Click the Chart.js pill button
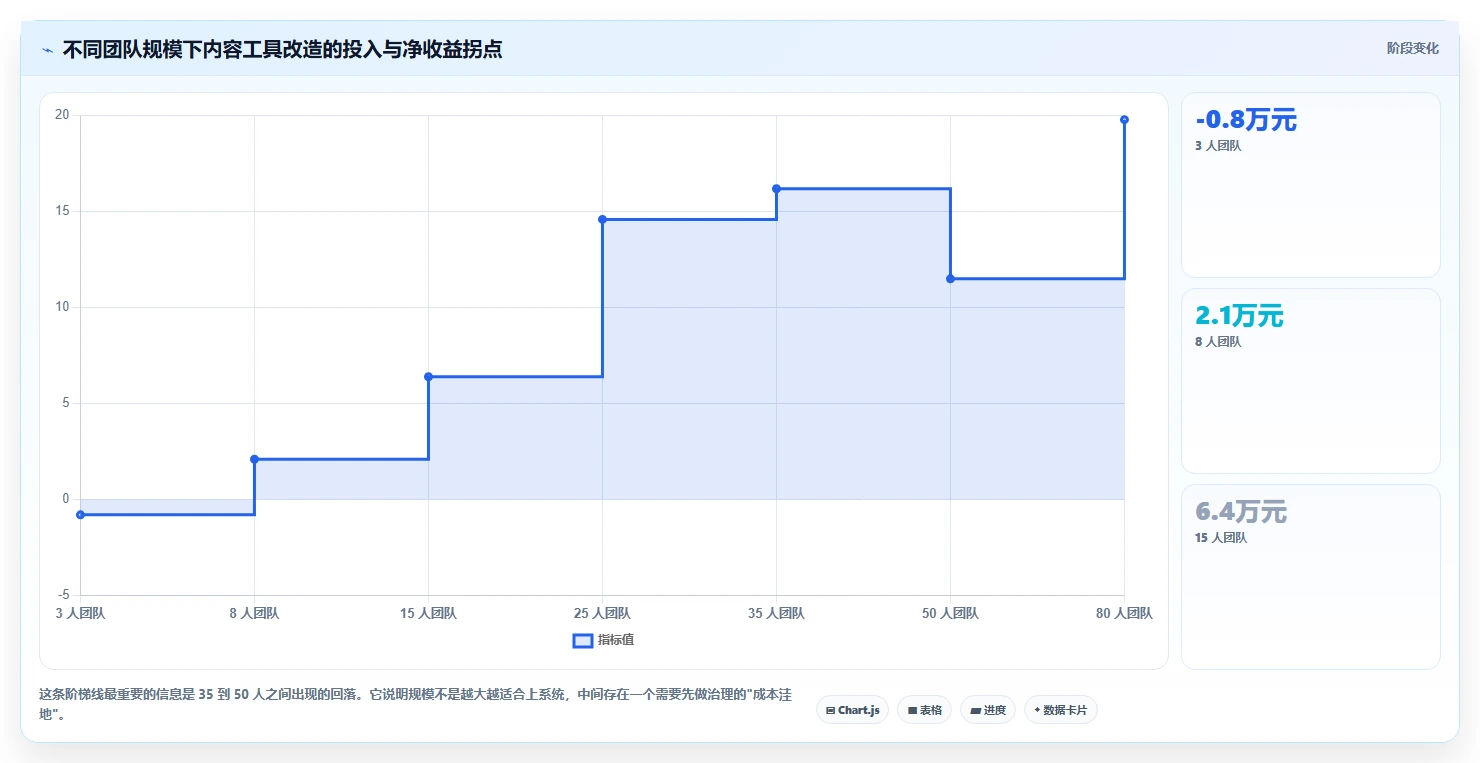The image size is (1480, 763). [852, 710]
